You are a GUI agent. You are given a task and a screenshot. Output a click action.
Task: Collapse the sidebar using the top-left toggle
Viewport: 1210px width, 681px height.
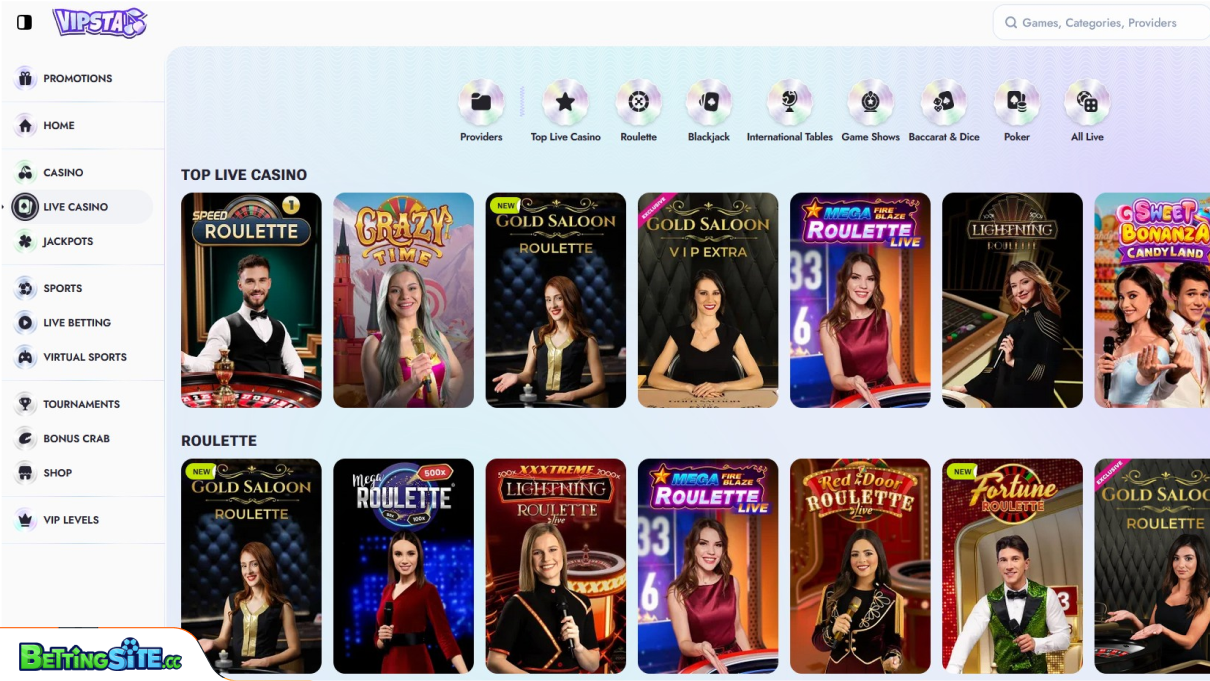[24, 22]
